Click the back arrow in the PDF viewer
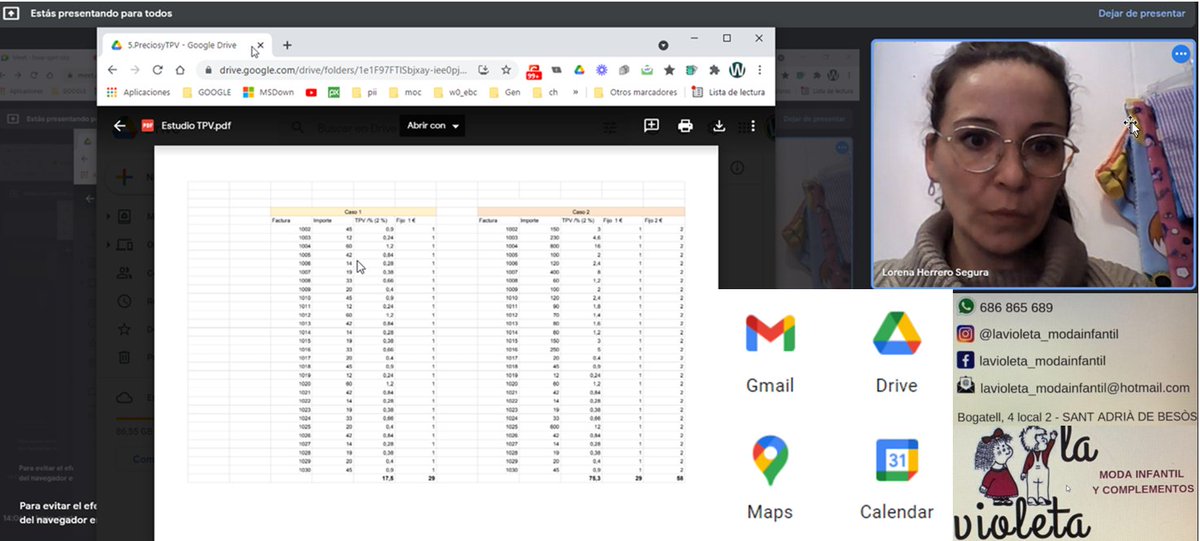 [x=120, y=126]
